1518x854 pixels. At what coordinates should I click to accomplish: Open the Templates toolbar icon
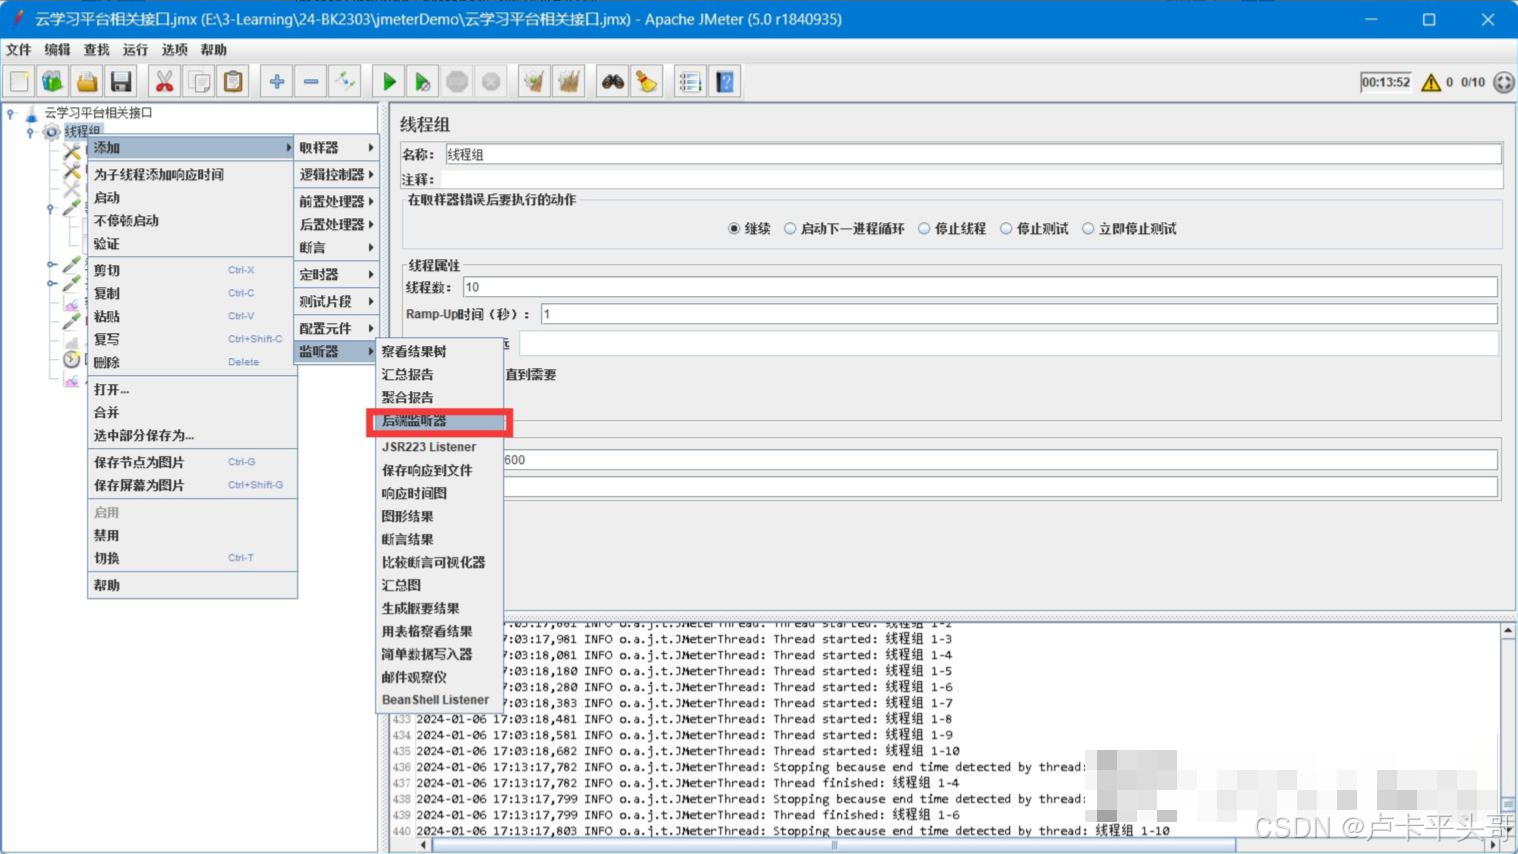pyautogui.click(x=53, y=82)
